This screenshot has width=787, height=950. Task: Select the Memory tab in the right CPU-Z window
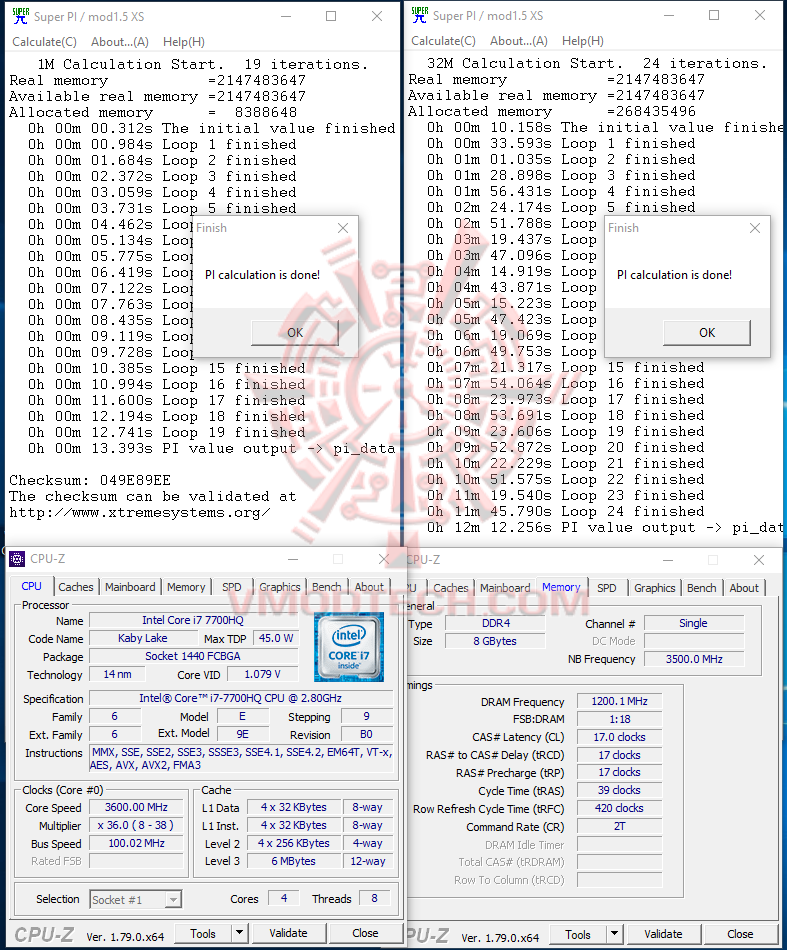tap(561, 586)
